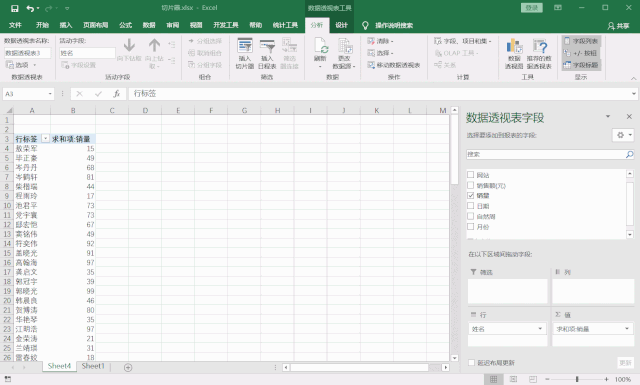640x385 pixels.
Task: Click the Insert Function fx icon
Action: pos(116,94)
